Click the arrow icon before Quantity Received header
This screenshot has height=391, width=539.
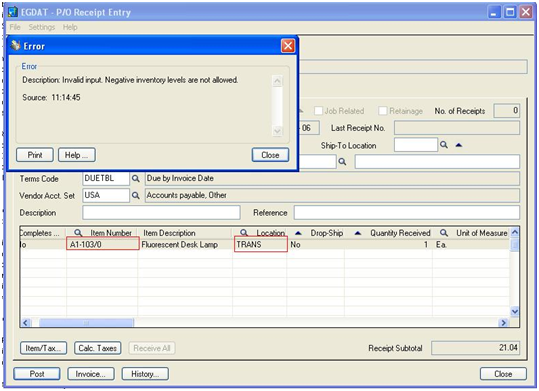(358, 233)
